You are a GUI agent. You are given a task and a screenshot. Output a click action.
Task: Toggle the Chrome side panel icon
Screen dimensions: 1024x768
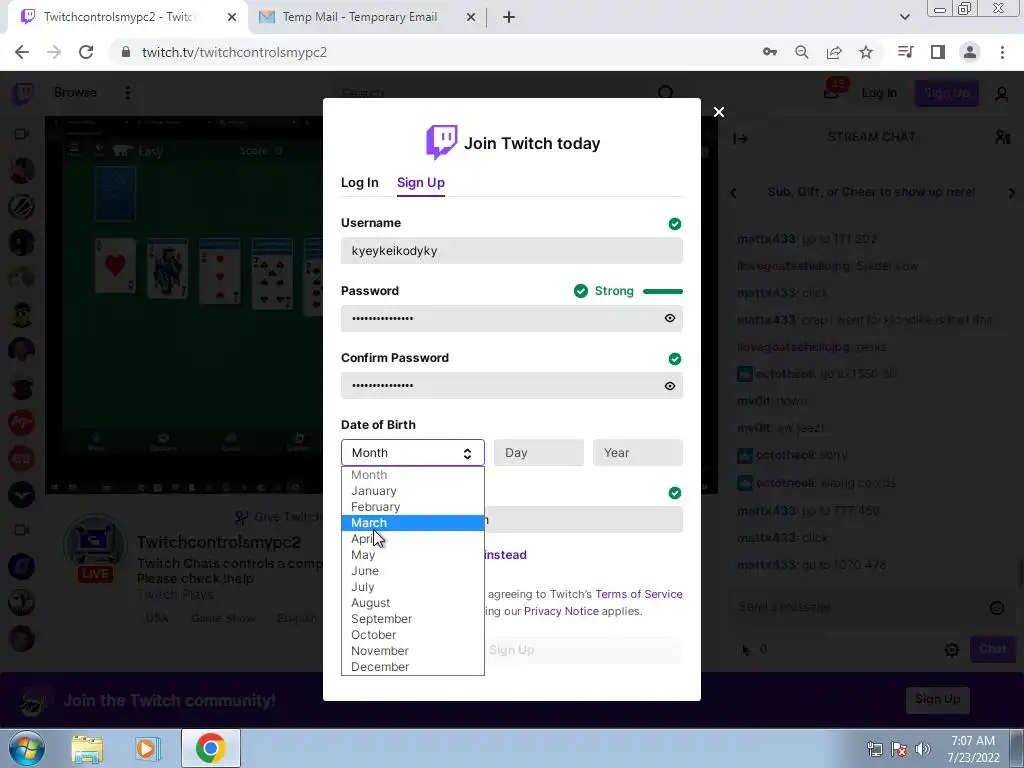tap(938, 52)
